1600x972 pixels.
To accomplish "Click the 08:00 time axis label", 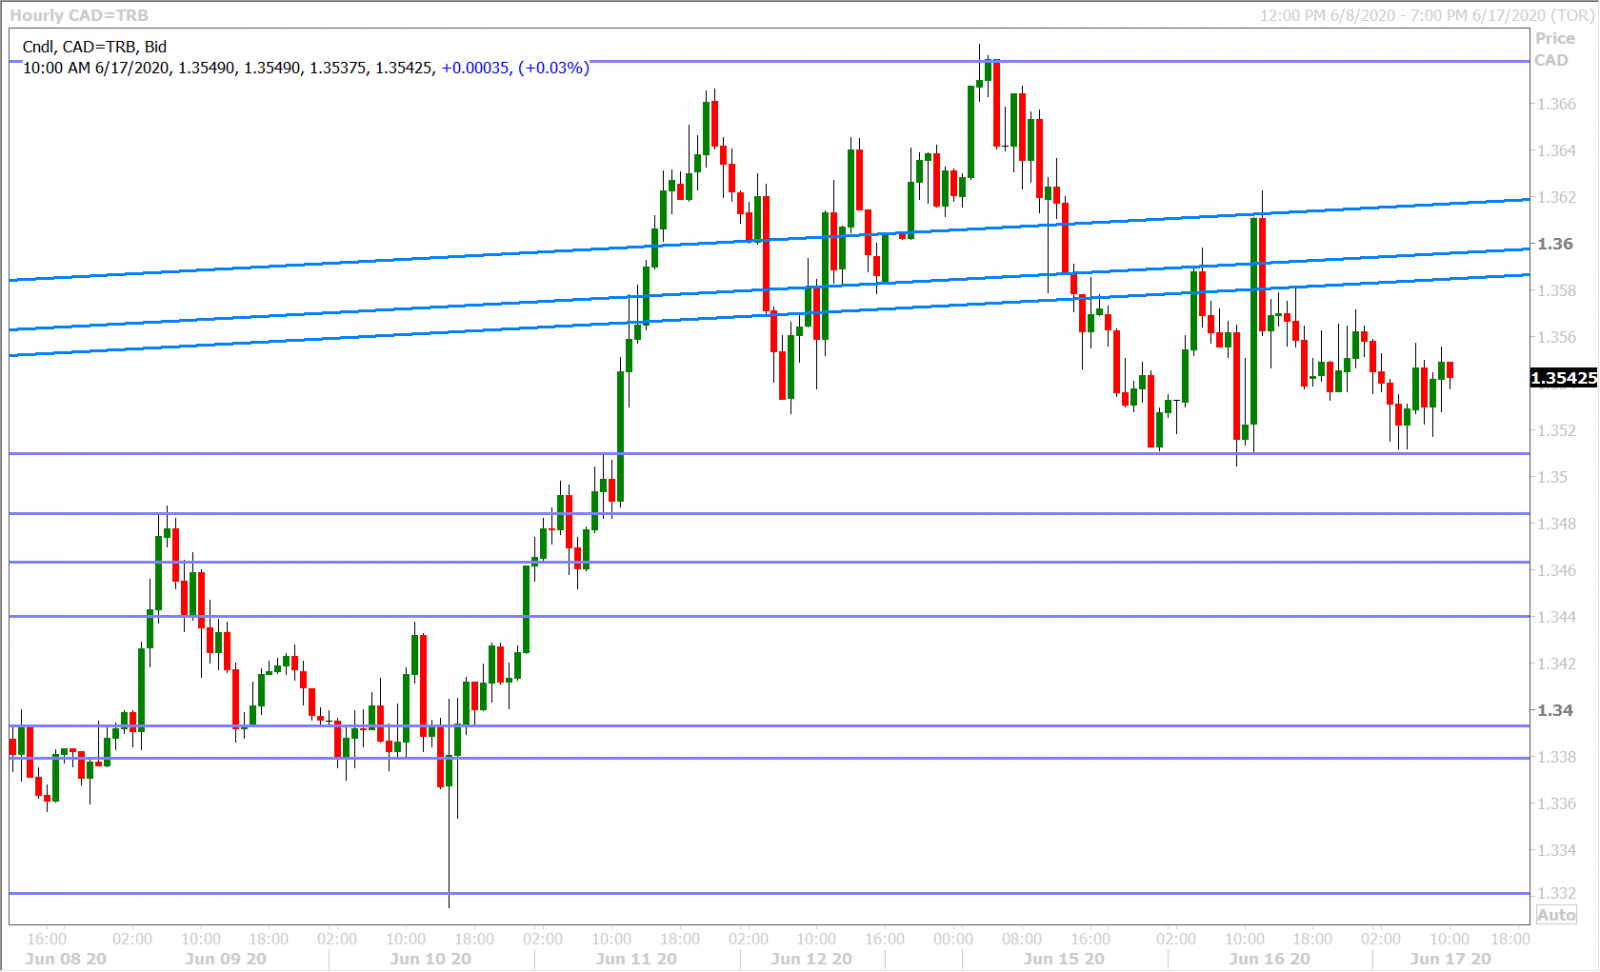I will tap(1021, 939).
